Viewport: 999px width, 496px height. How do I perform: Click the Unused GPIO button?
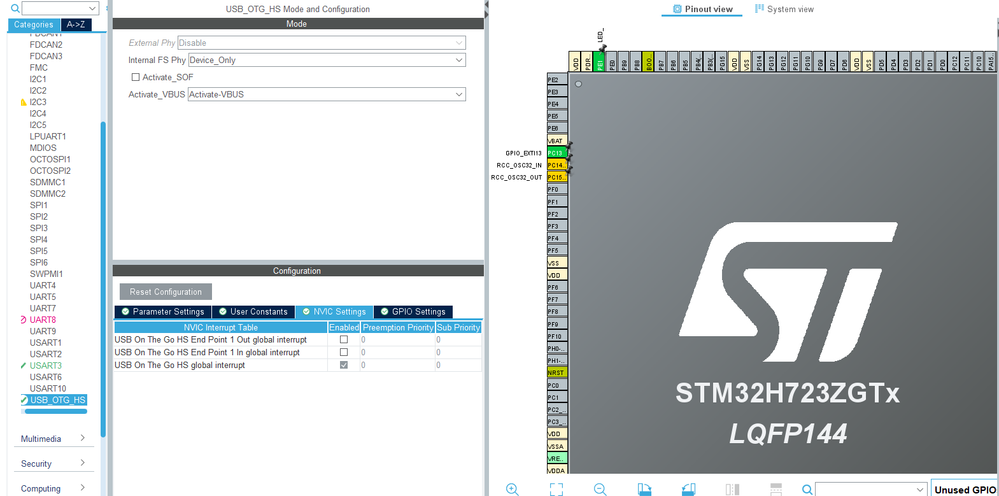click(x=965, y=489)
